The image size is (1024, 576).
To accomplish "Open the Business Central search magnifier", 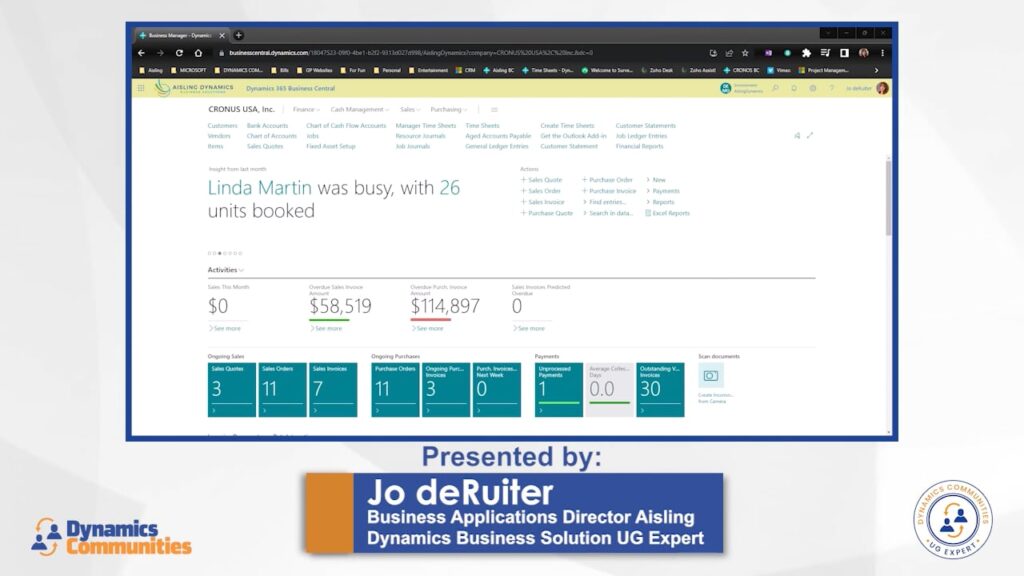I will [775, 88].
